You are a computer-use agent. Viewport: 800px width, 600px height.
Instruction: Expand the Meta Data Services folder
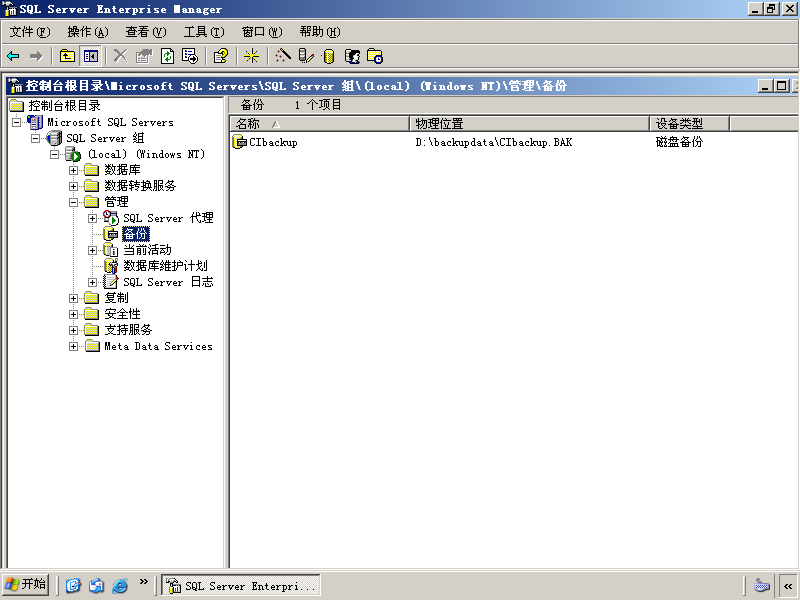pos(73,346)
